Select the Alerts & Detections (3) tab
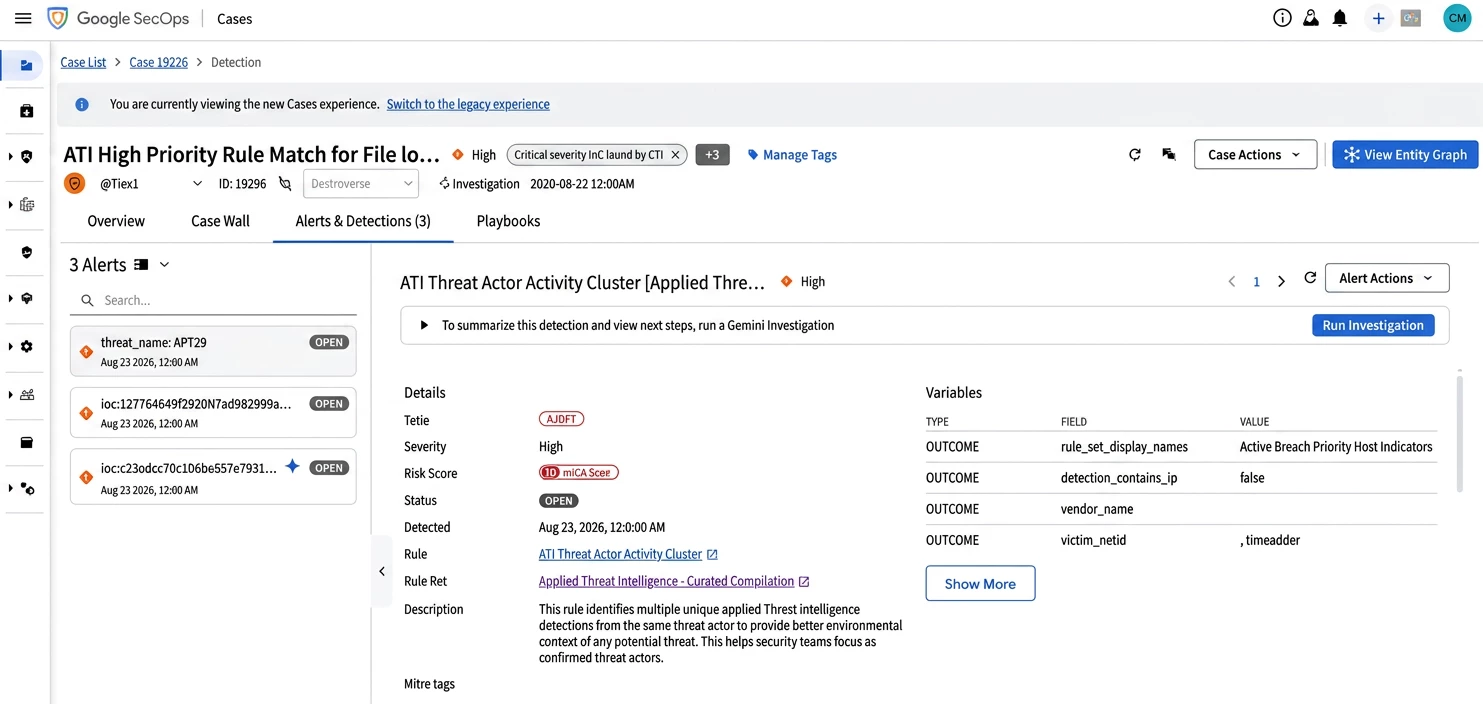This screenshot has height=704, width=1483. coord(363,221)
